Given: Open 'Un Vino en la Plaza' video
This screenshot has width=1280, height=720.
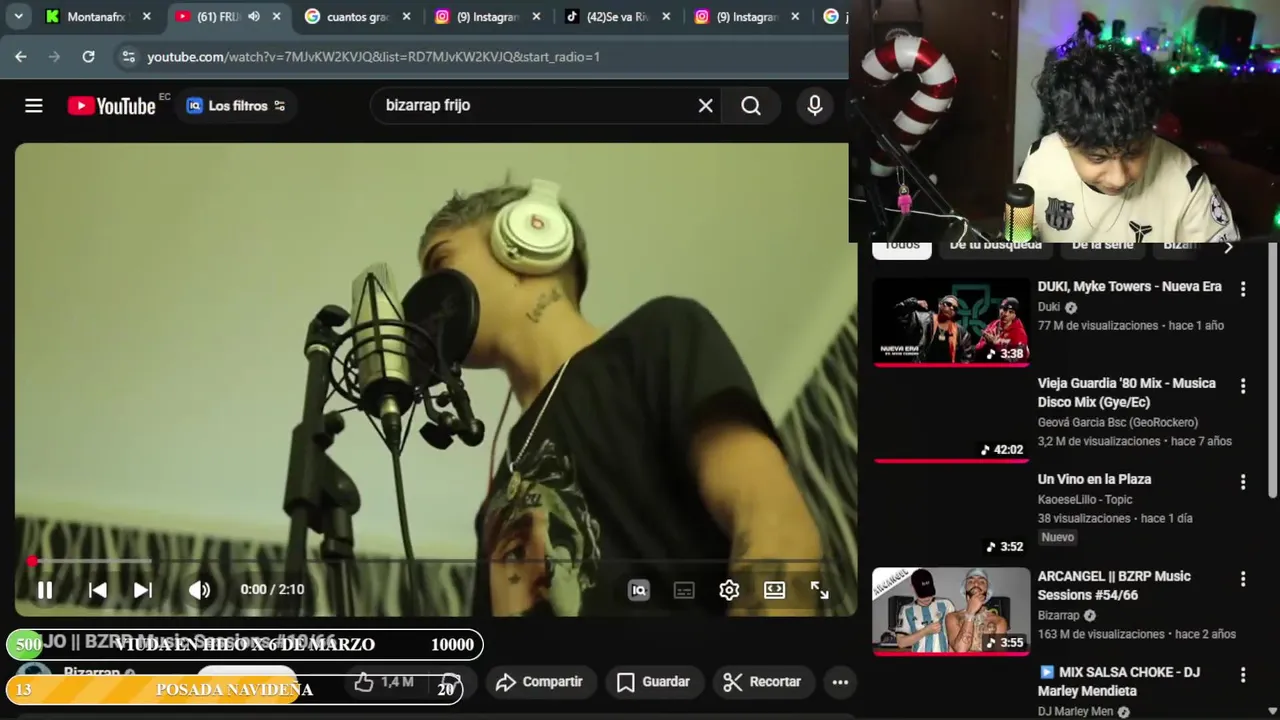Looking at the screenshot, I should (1094, 479).
